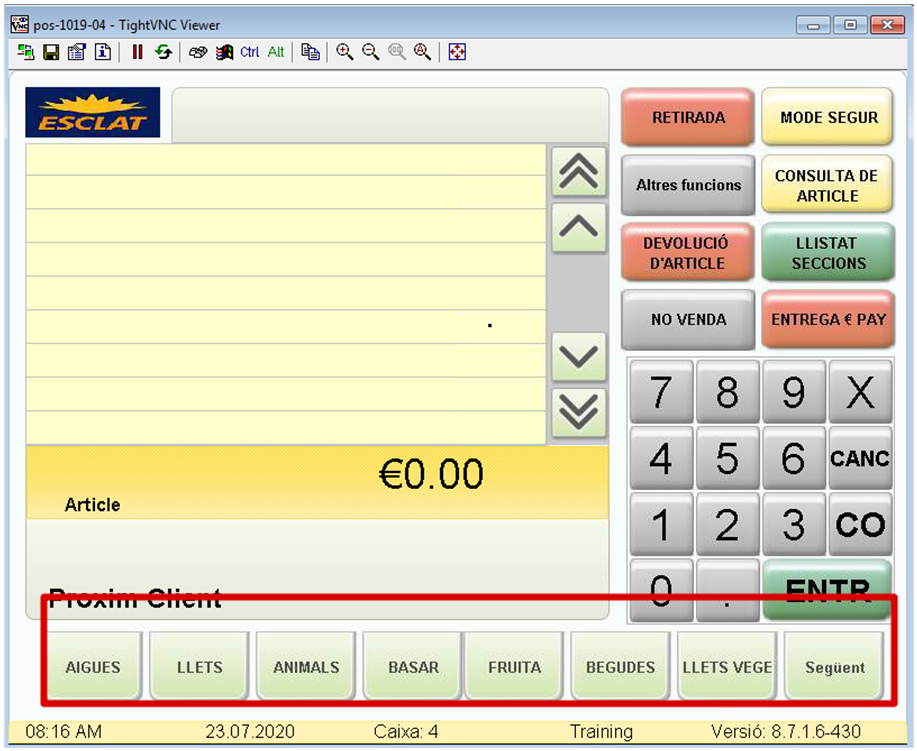Refresh the remote screen

pos(162,52)
